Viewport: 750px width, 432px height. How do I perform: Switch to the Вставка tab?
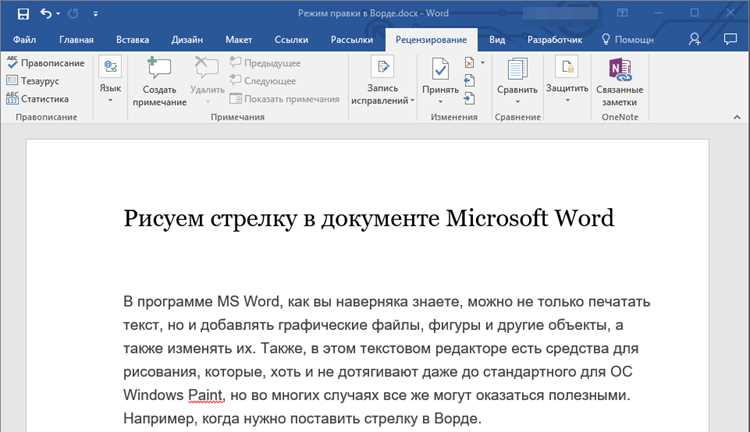pyautogui.click(x=132, y=40)
